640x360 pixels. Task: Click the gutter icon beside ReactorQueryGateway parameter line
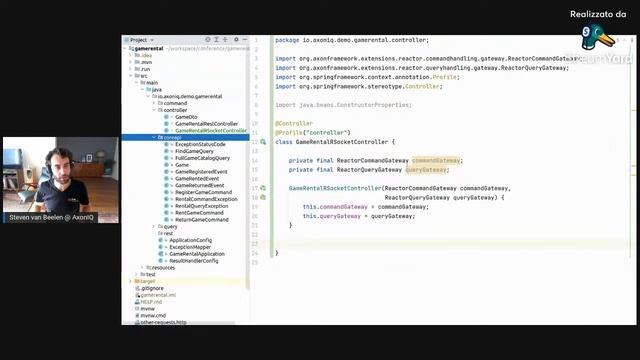click(x=263, y=198)
